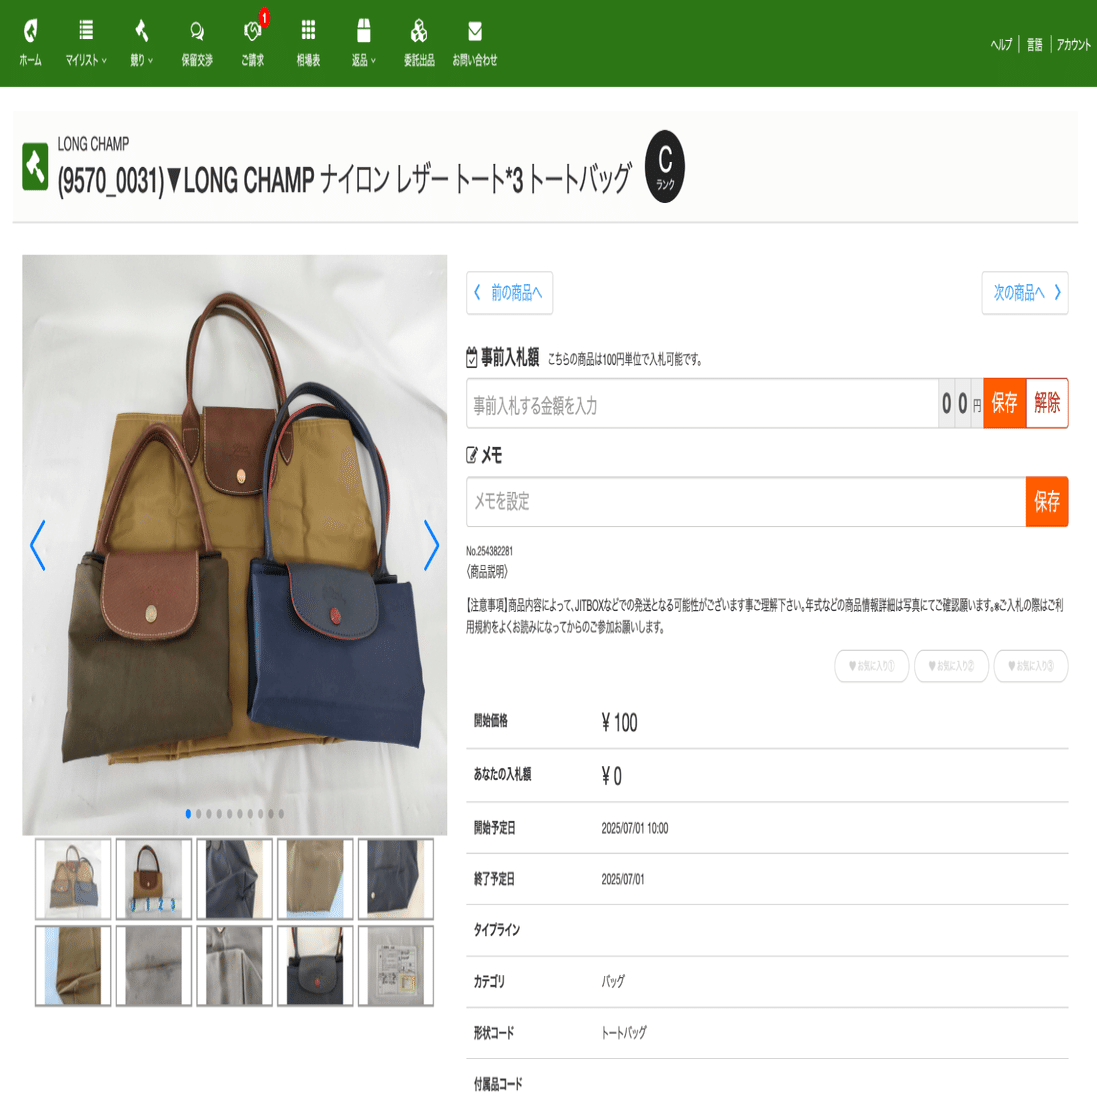The height and width of the screenshot is (1097, 1097).
Task: Open fourth thumbnail of tan fabric corner
Action: (315, 879)
